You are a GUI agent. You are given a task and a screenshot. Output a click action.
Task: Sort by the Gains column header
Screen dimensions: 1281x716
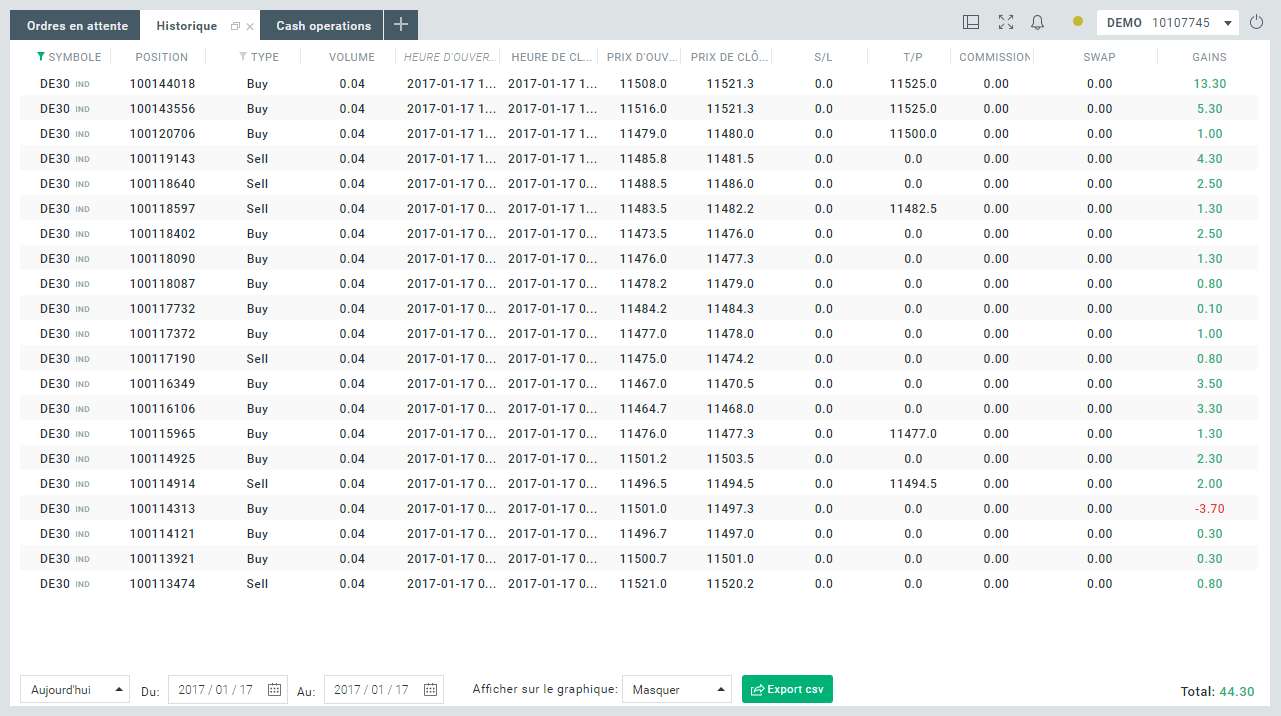tap(1209, 57)
